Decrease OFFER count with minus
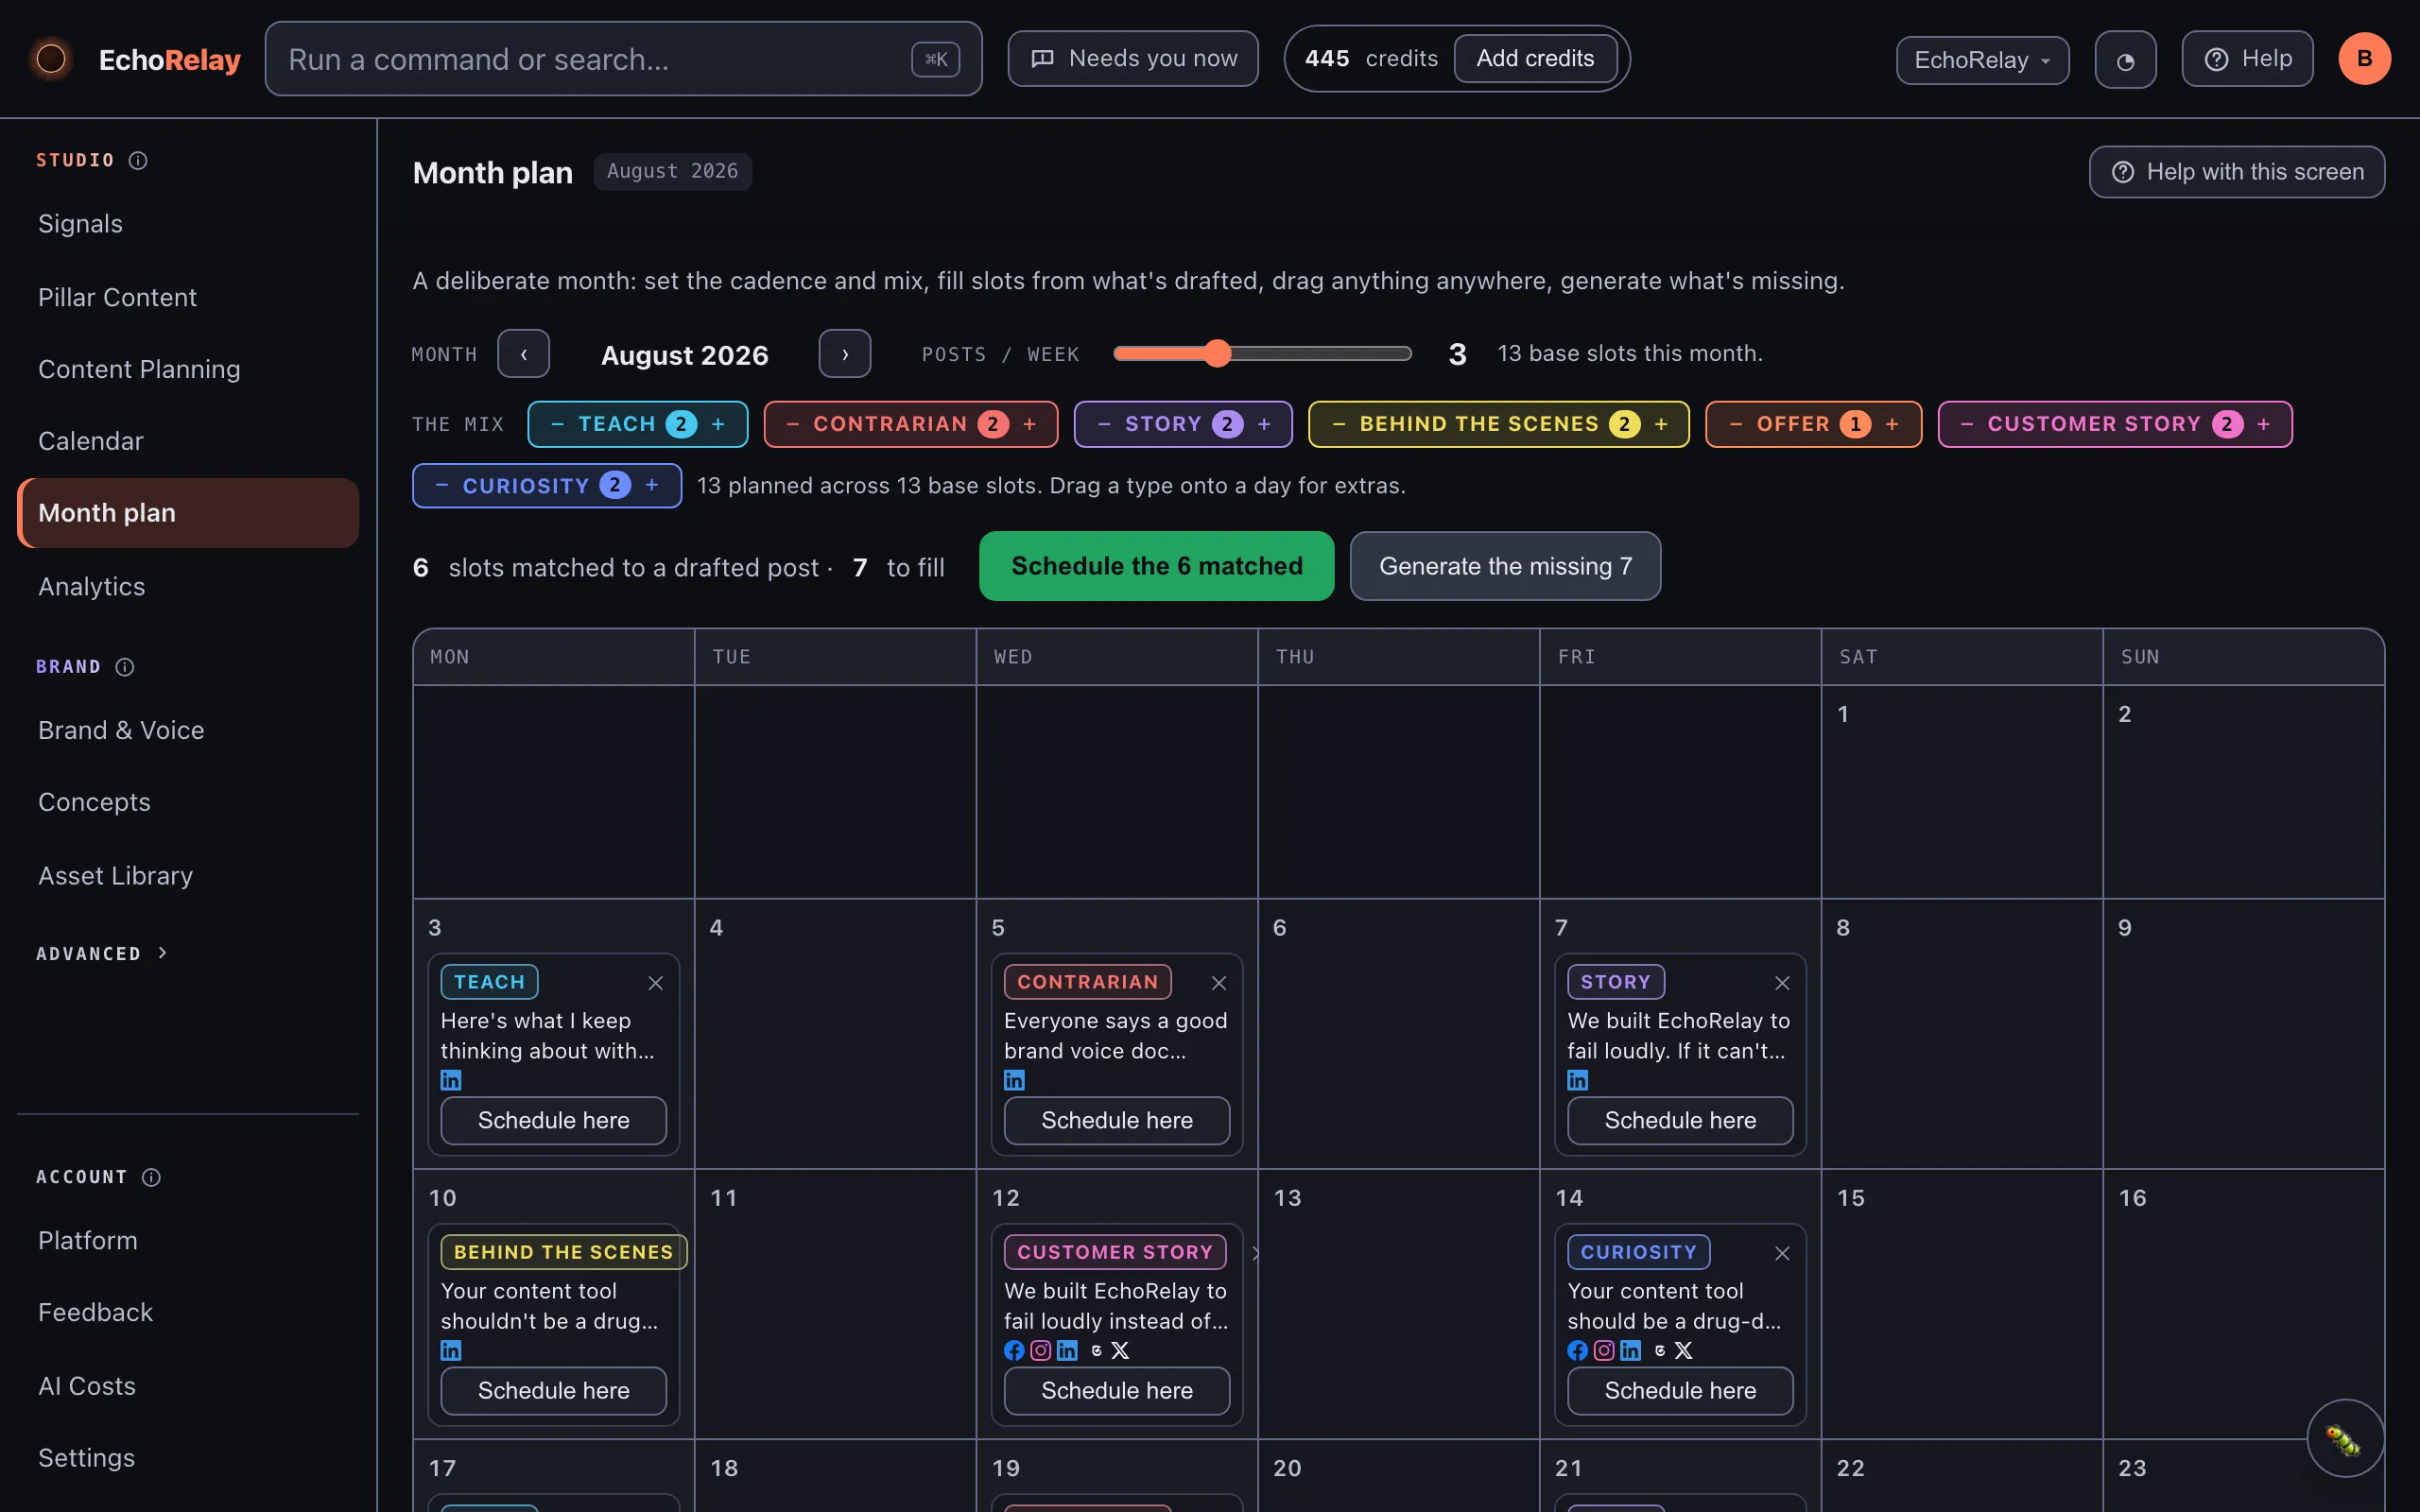Viewport: 2420px width, 1512px height. (x=1736, y=424)
